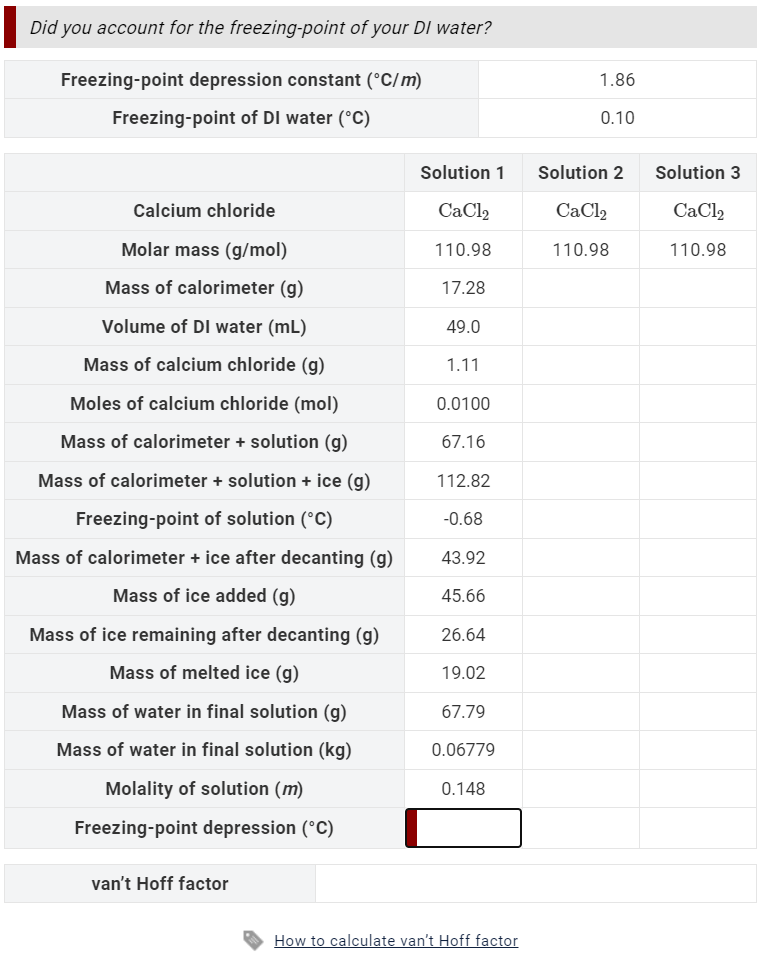
Task: Click Solution 3 Mass of melted ice cell
Action: (698, 673)
